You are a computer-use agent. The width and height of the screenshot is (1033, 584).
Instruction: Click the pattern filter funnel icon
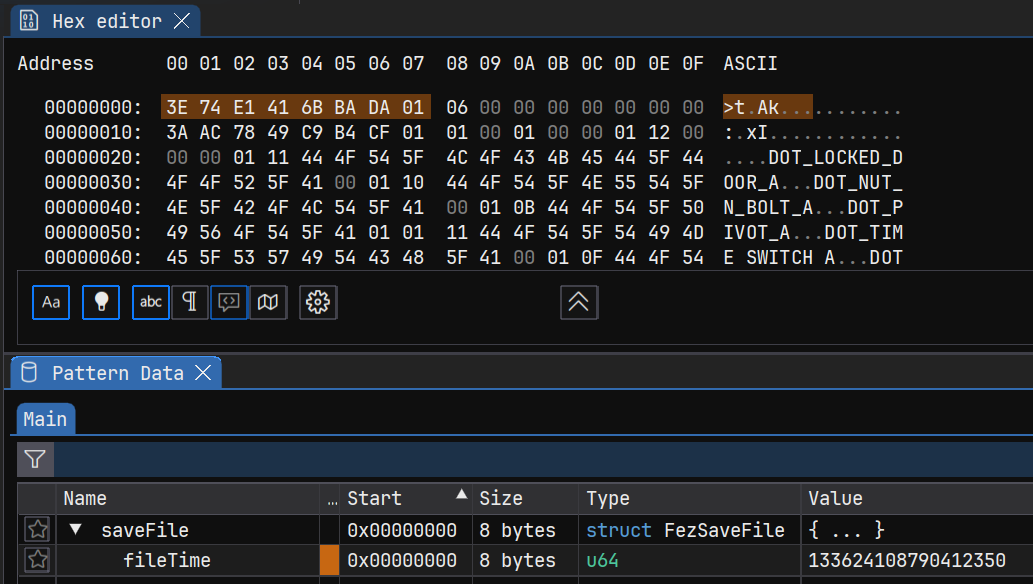coord(35,459)
